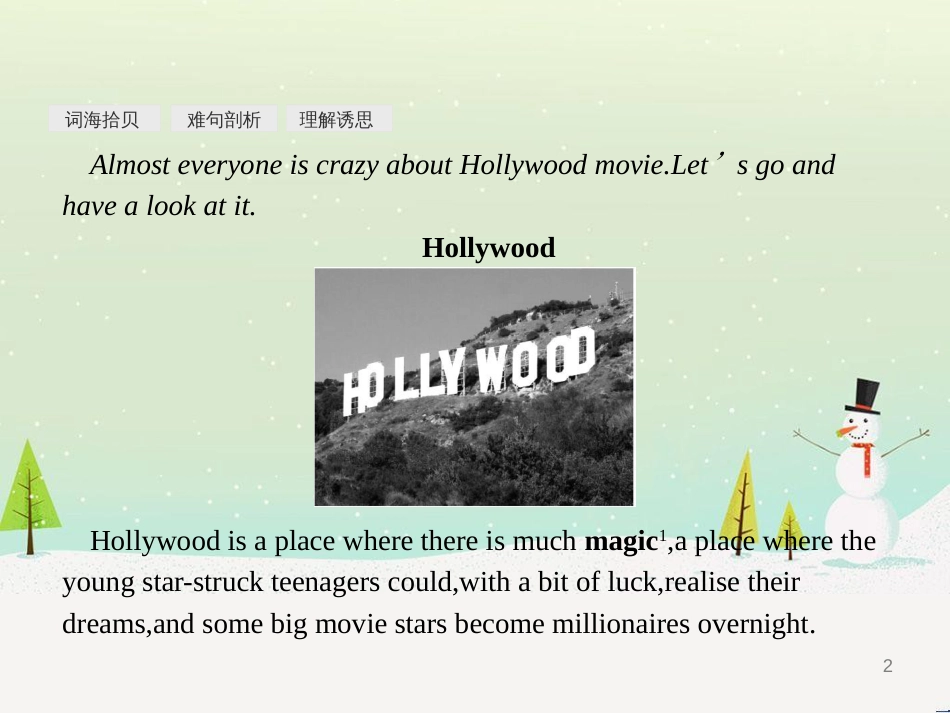Select the 理解诱思 tab

339,119
